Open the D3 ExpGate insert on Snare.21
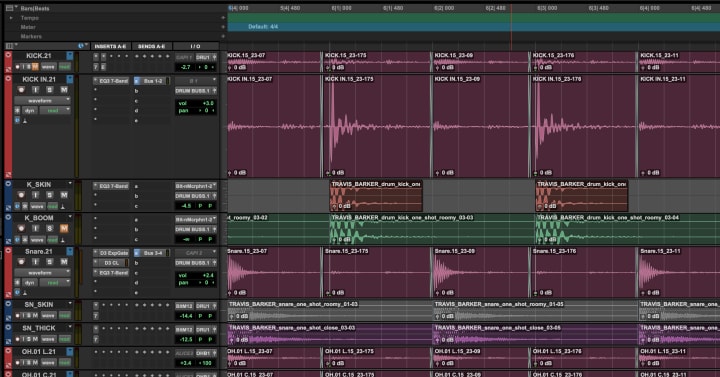This screenshot has height=377, width=720. point(111,253)
